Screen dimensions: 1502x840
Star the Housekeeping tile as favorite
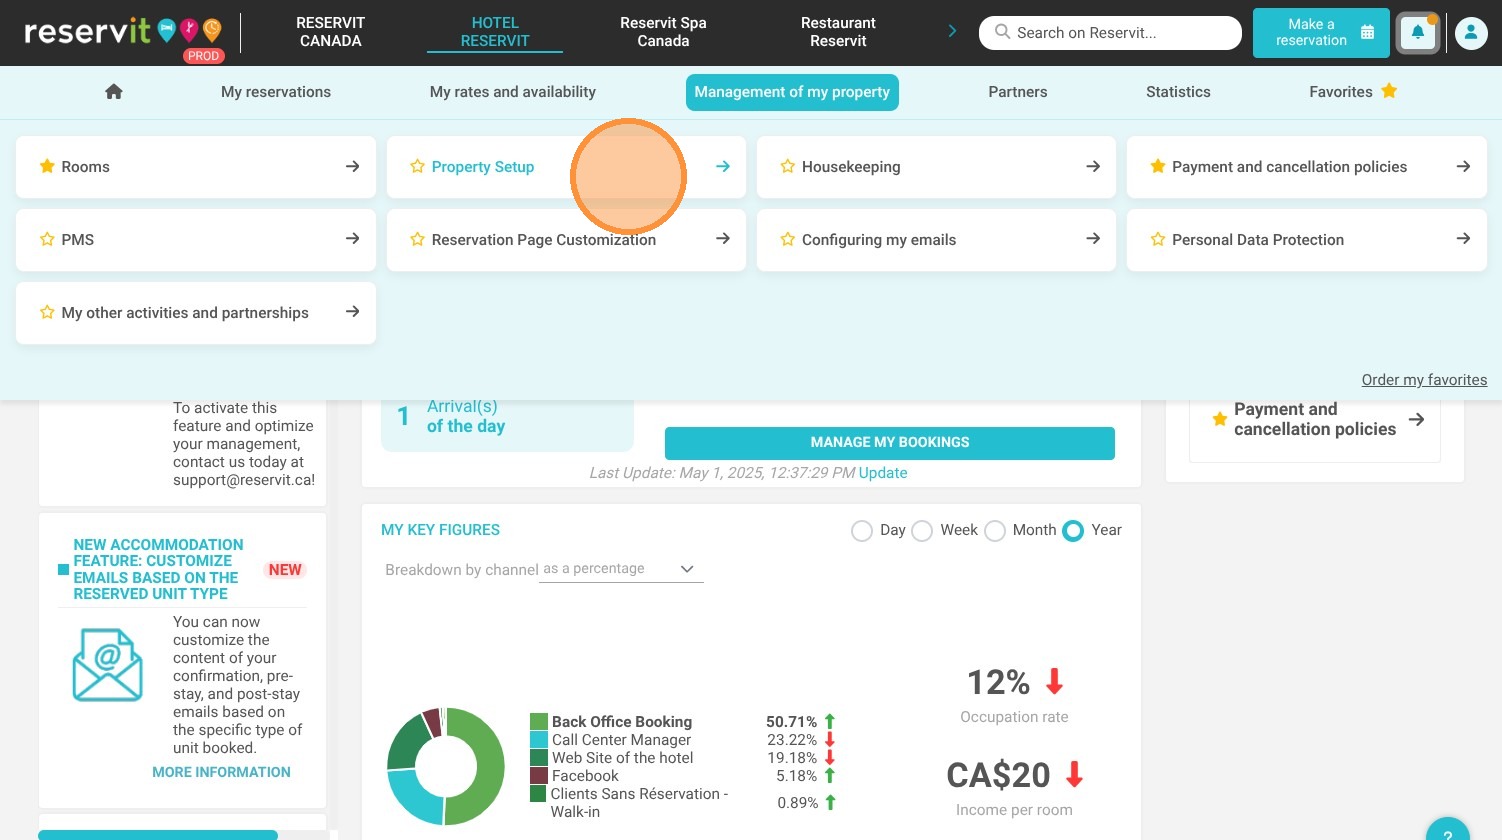point(787,166)
